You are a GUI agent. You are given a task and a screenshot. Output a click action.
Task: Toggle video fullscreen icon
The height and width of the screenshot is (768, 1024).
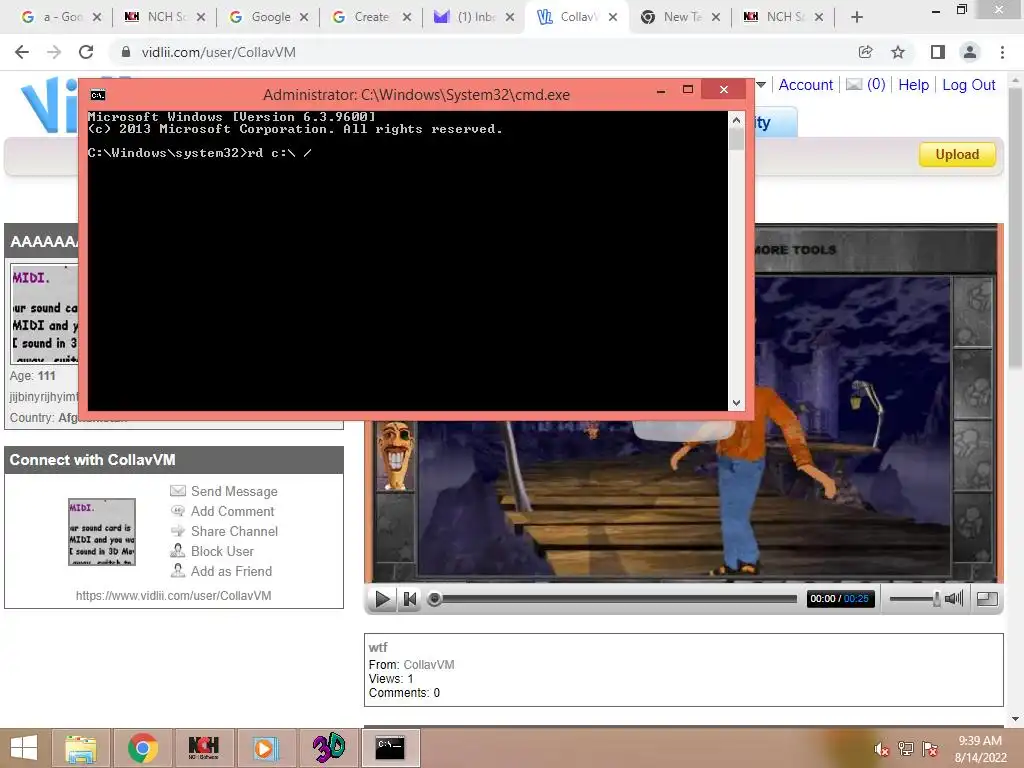pos(987,599)
